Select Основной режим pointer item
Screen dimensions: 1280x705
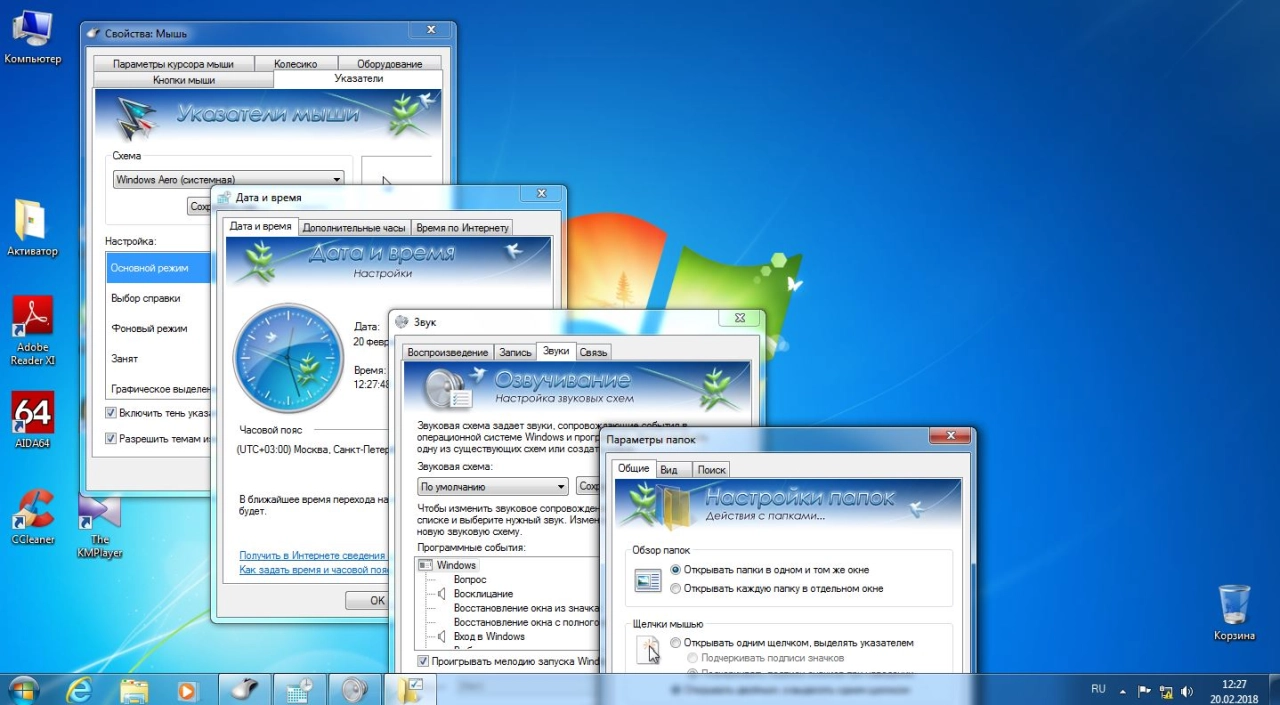pyautogui.click(x=158, y=268)
